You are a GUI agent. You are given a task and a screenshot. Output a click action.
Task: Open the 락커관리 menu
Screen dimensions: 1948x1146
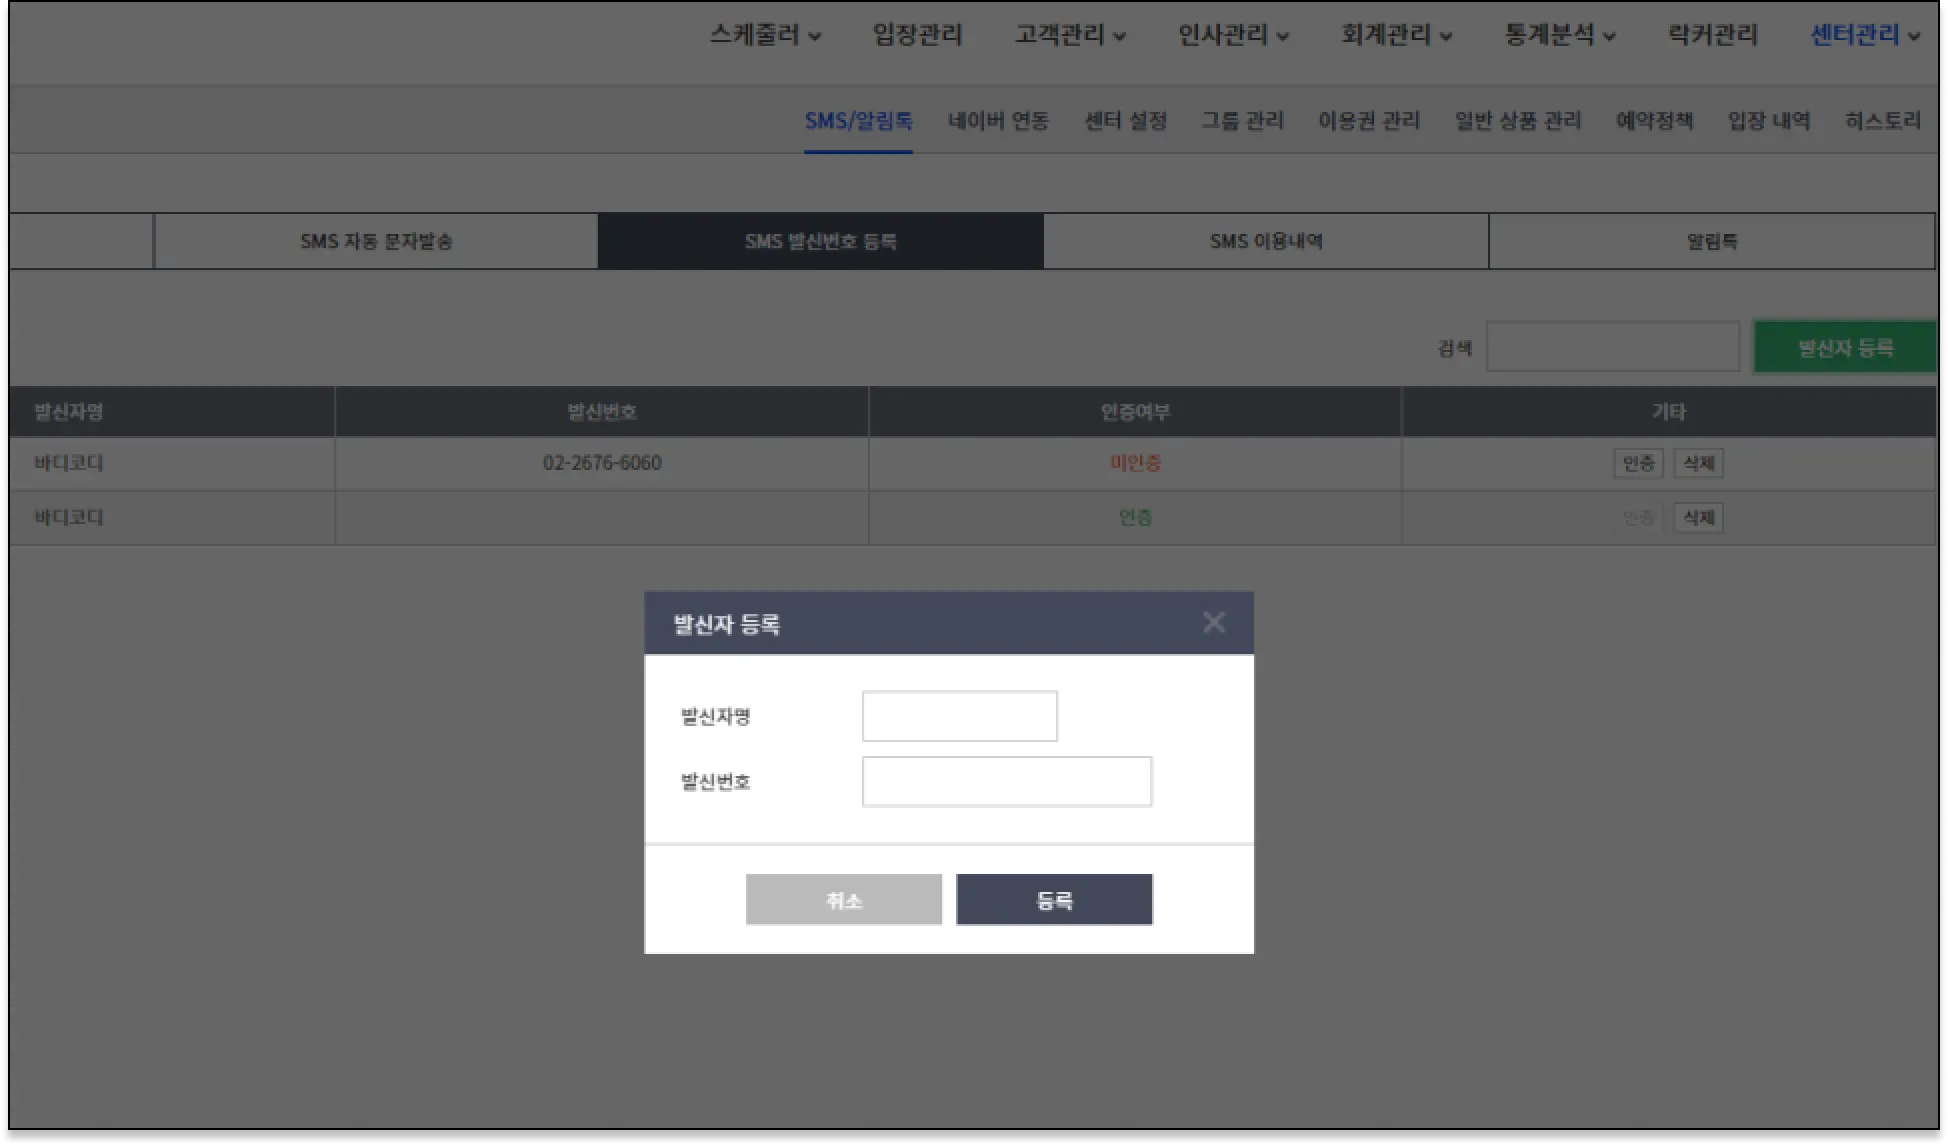1712,35
